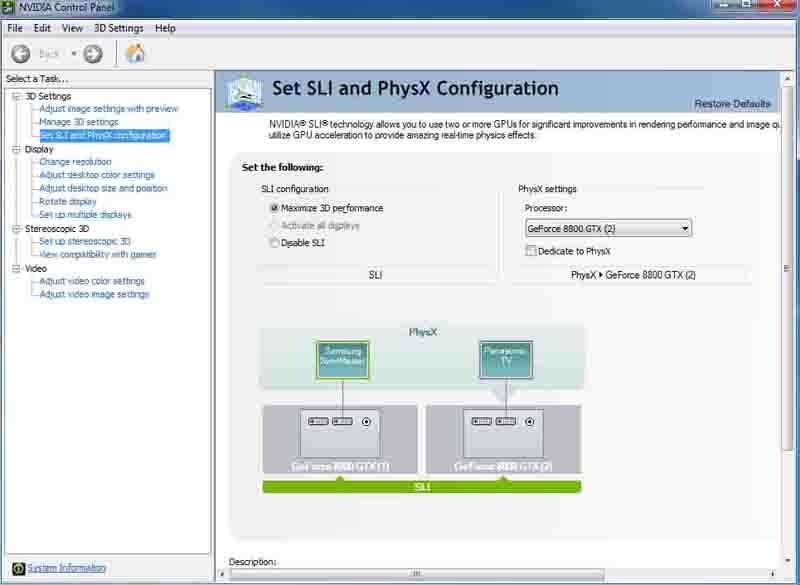Viewport: 800px width, 585px height.
Task: Open the PhysX Processor dropdown
Action: point(608,229)
